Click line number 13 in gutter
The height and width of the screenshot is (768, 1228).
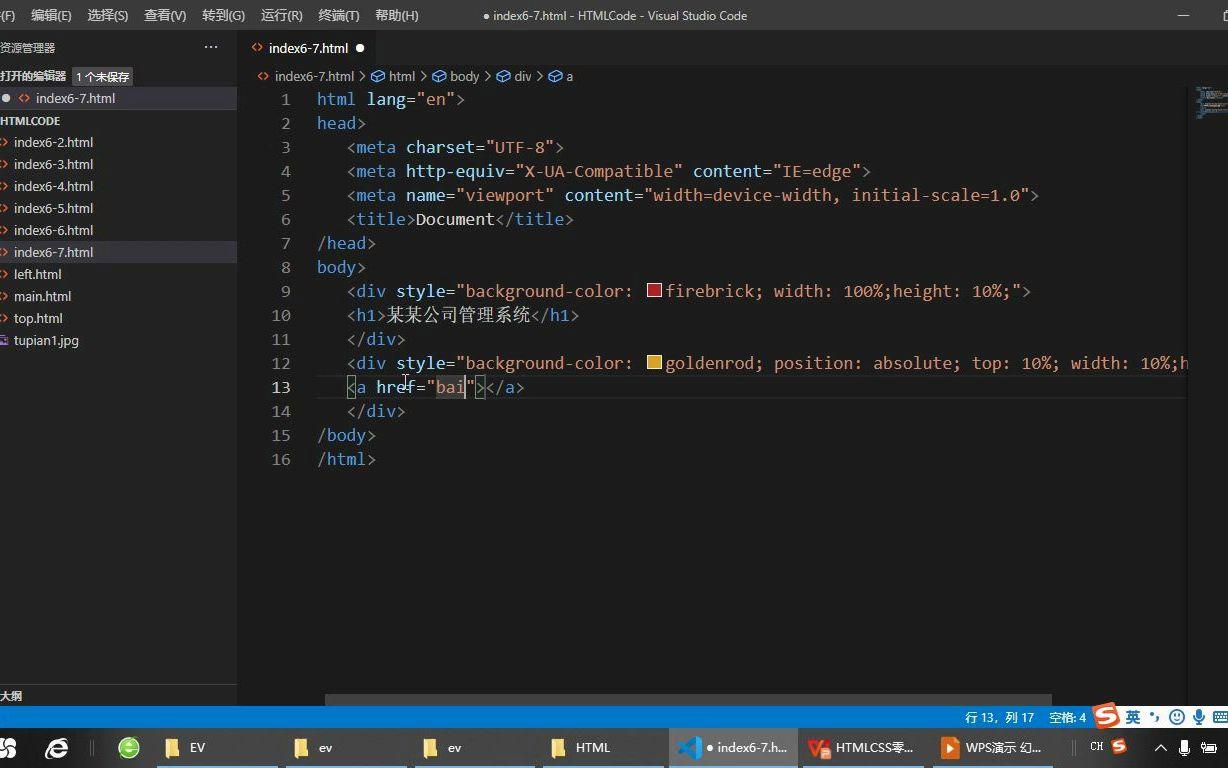pos(281,387)
